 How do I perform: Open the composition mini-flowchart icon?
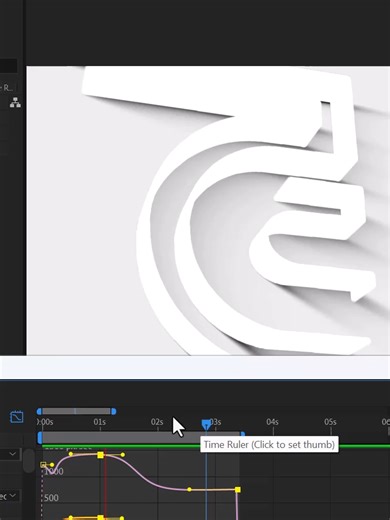pyautogui.click(x=15, y=103)
